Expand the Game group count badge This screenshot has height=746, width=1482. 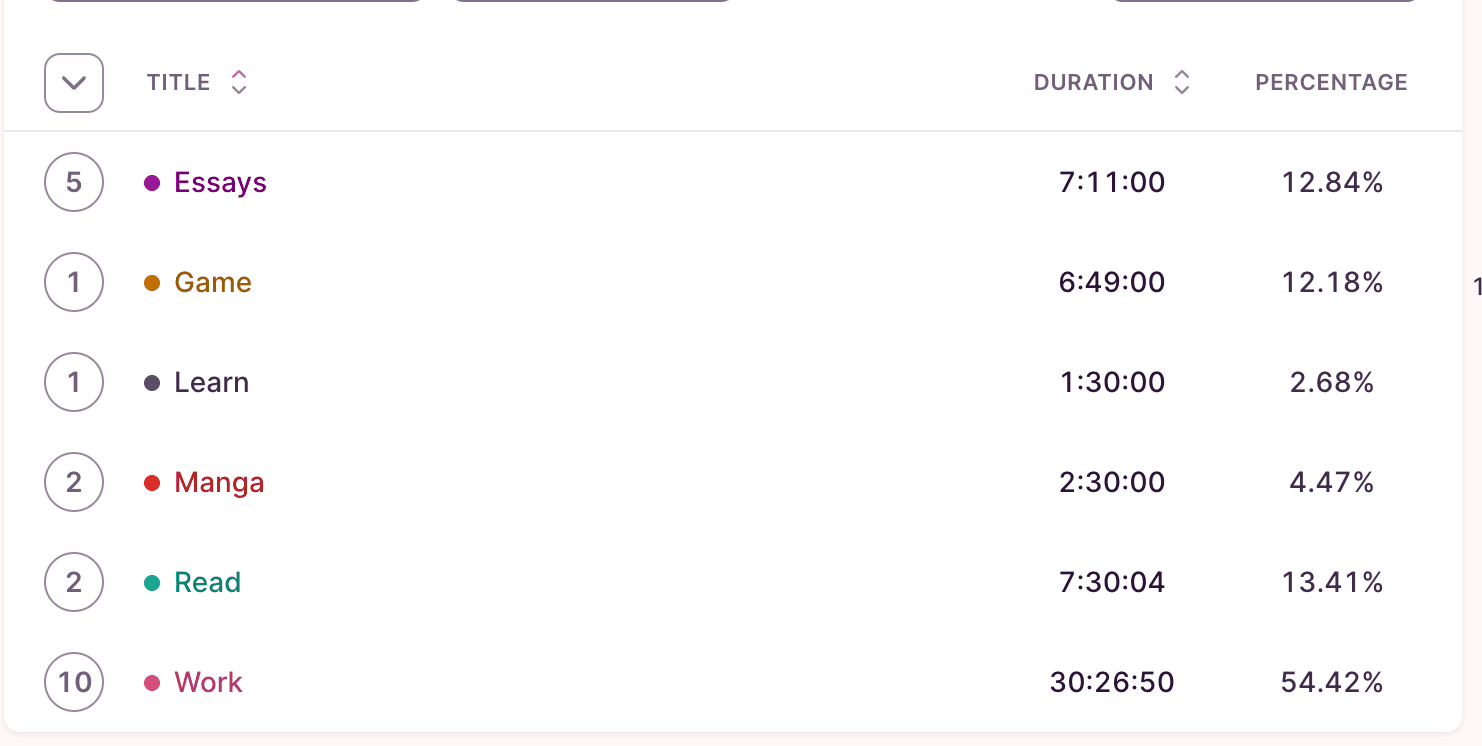(x=74, y=282)
